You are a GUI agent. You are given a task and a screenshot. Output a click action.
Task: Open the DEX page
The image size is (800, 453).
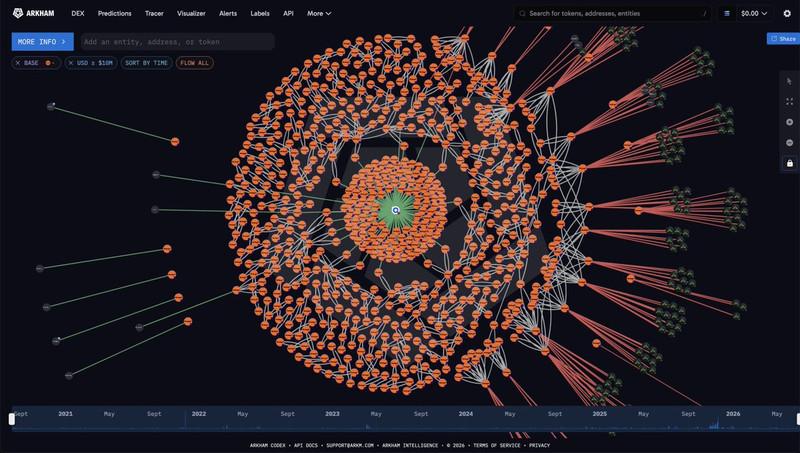78,13
